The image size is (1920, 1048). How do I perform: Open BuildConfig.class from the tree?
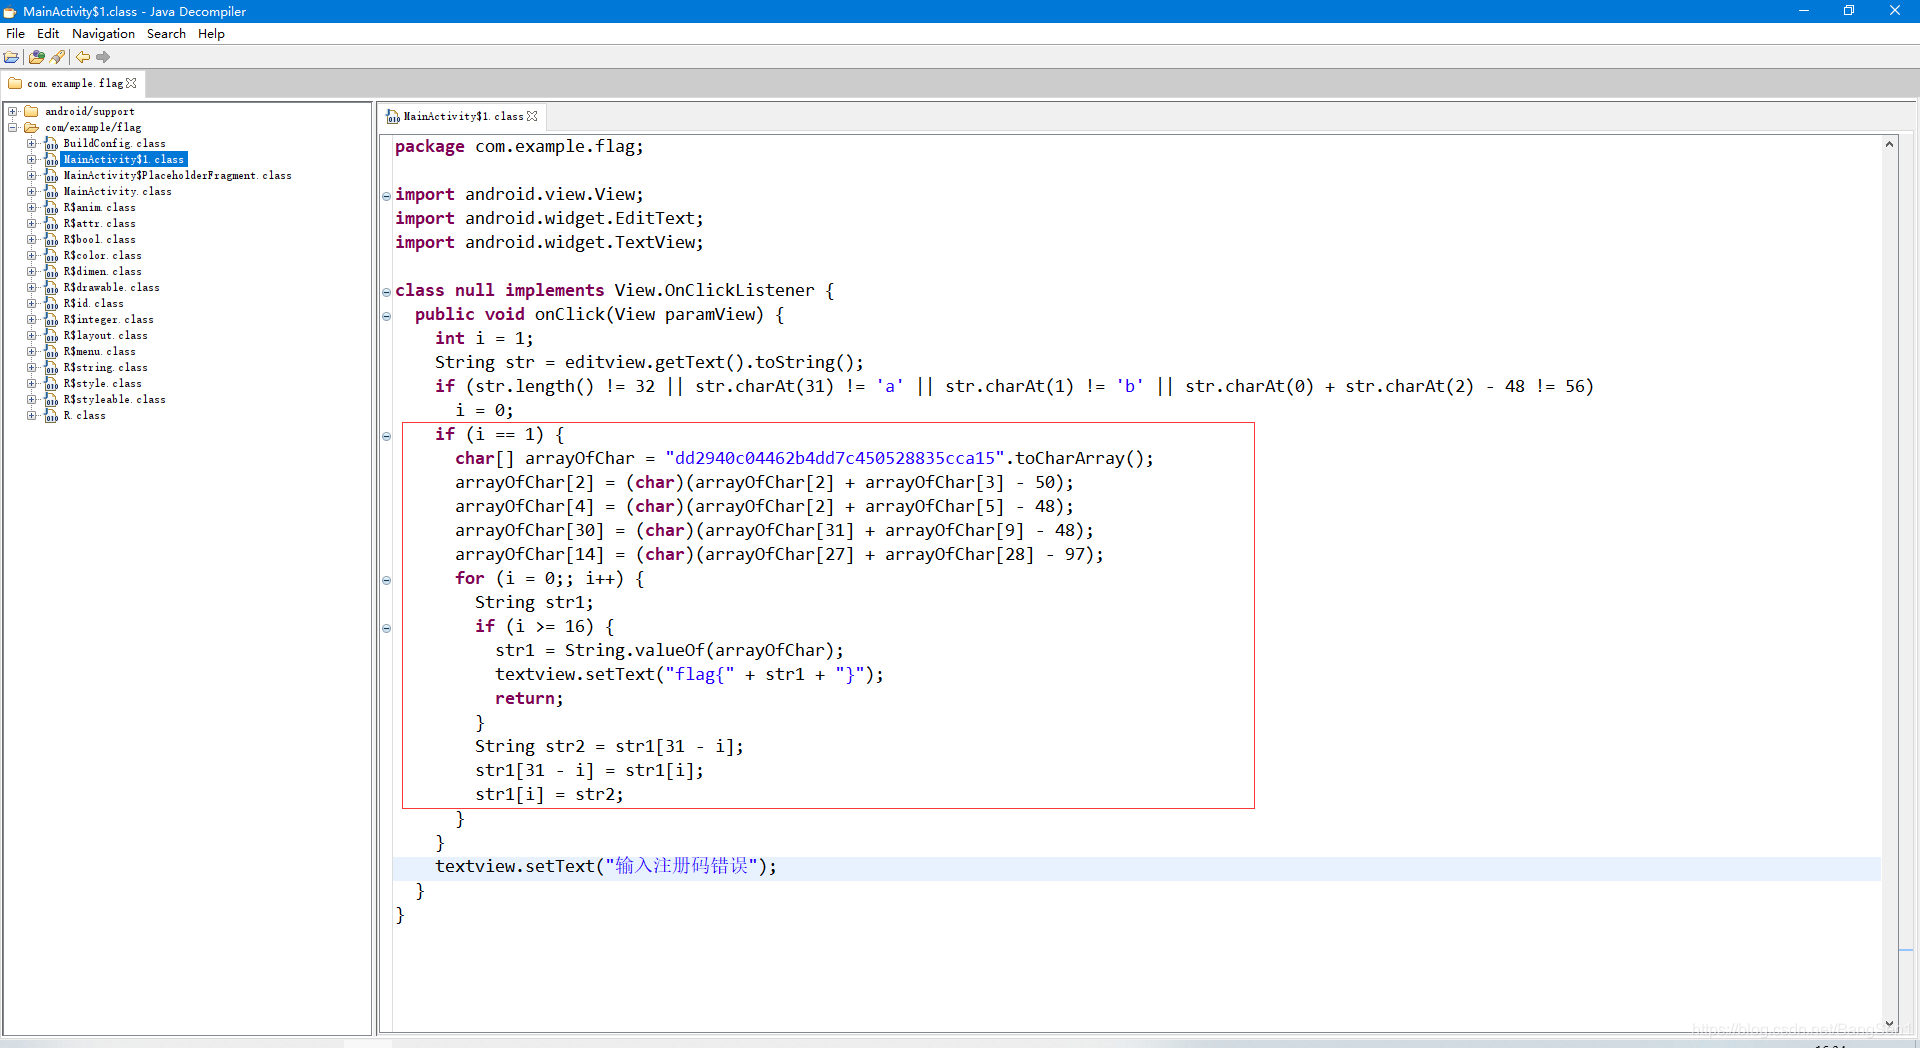pos(114,143)
